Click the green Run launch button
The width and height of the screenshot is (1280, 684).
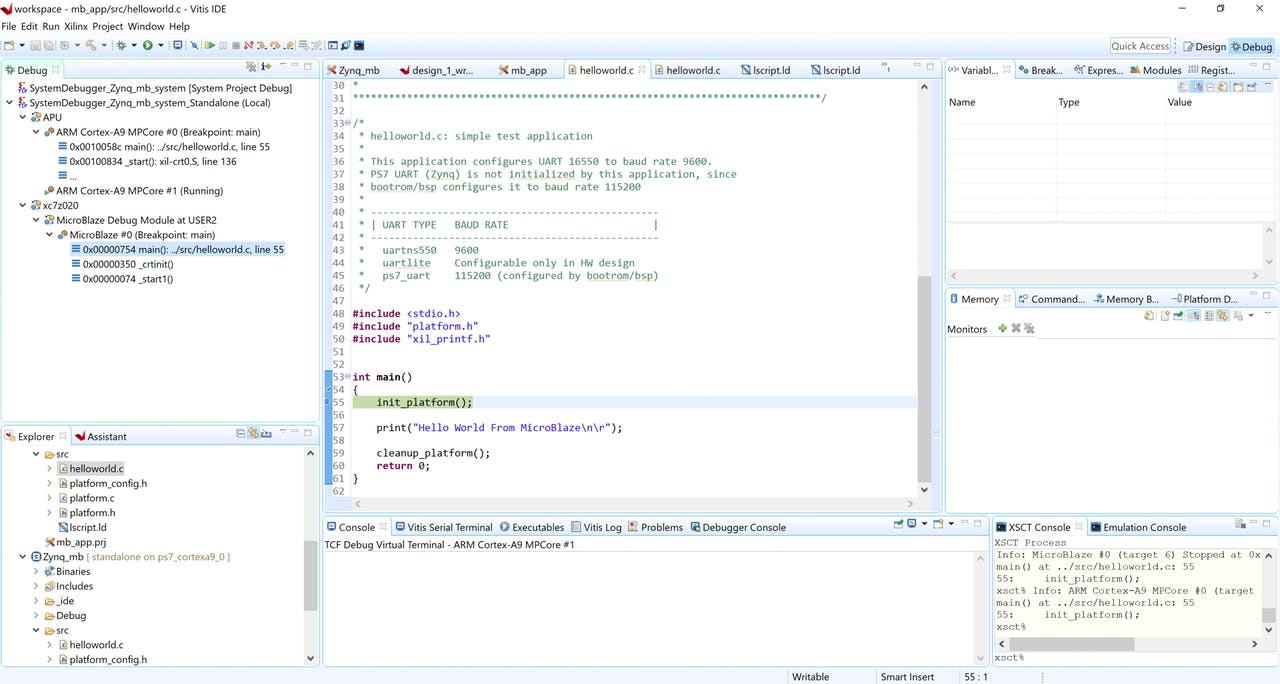147,46
